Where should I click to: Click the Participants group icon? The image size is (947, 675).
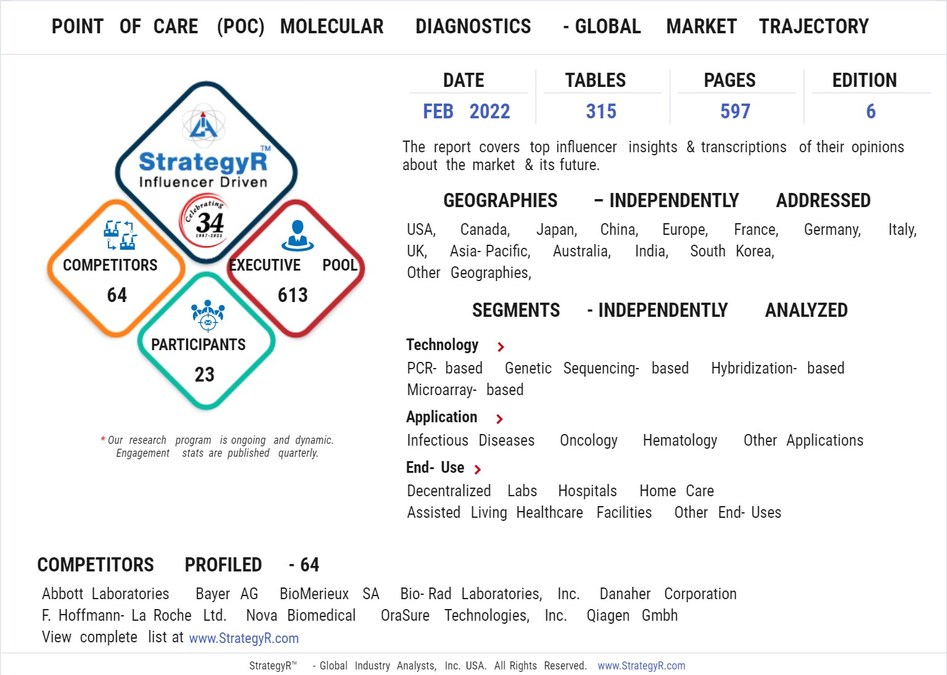click(208, 315)
